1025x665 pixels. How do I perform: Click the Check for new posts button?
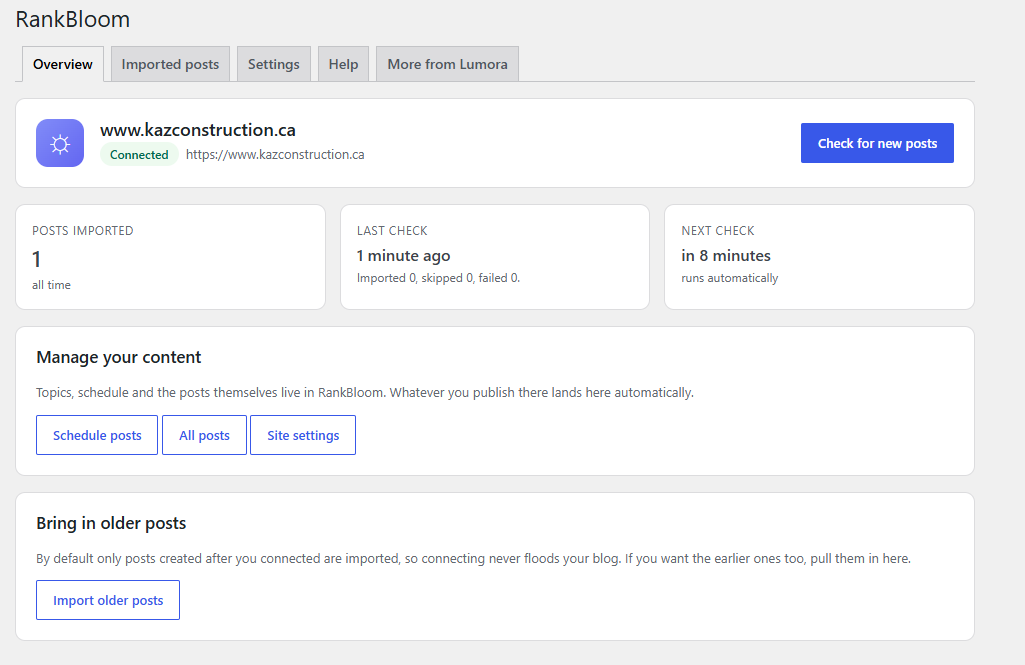(877, 143)
